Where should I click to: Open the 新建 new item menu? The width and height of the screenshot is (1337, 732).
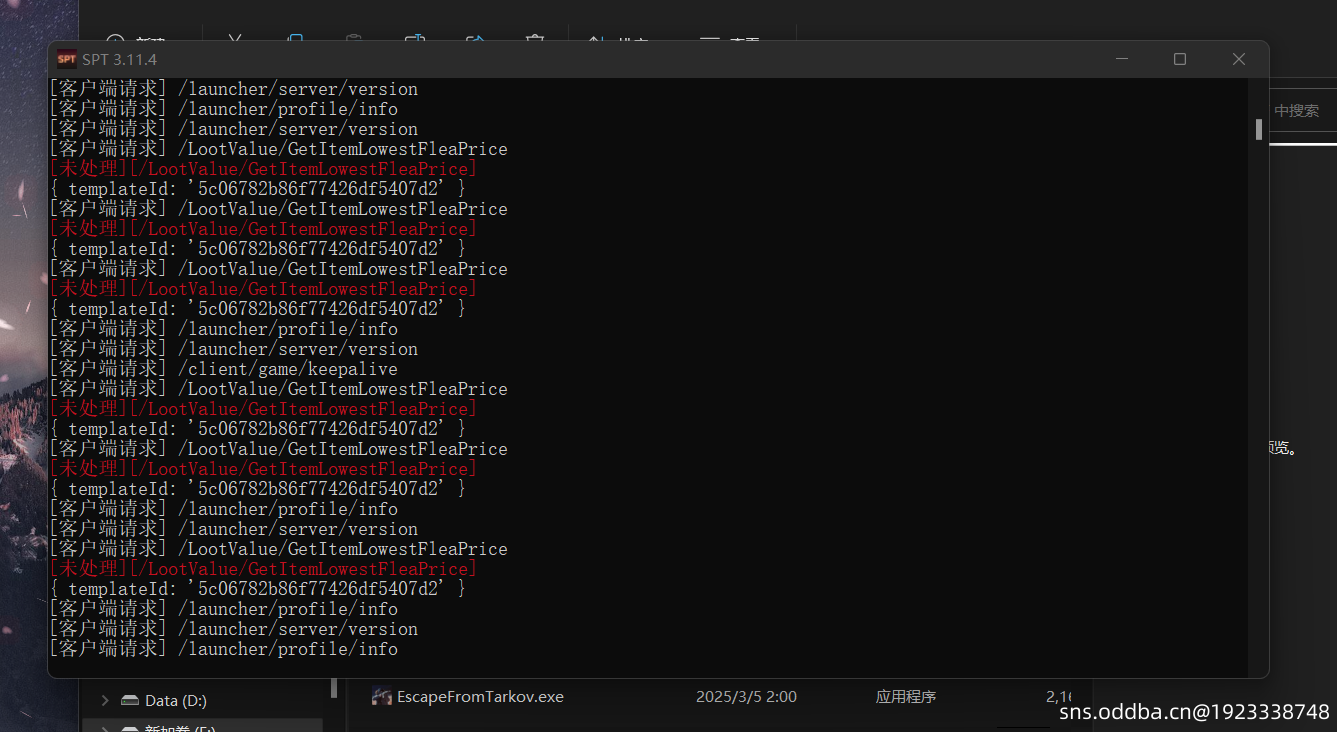pos(130,41)
